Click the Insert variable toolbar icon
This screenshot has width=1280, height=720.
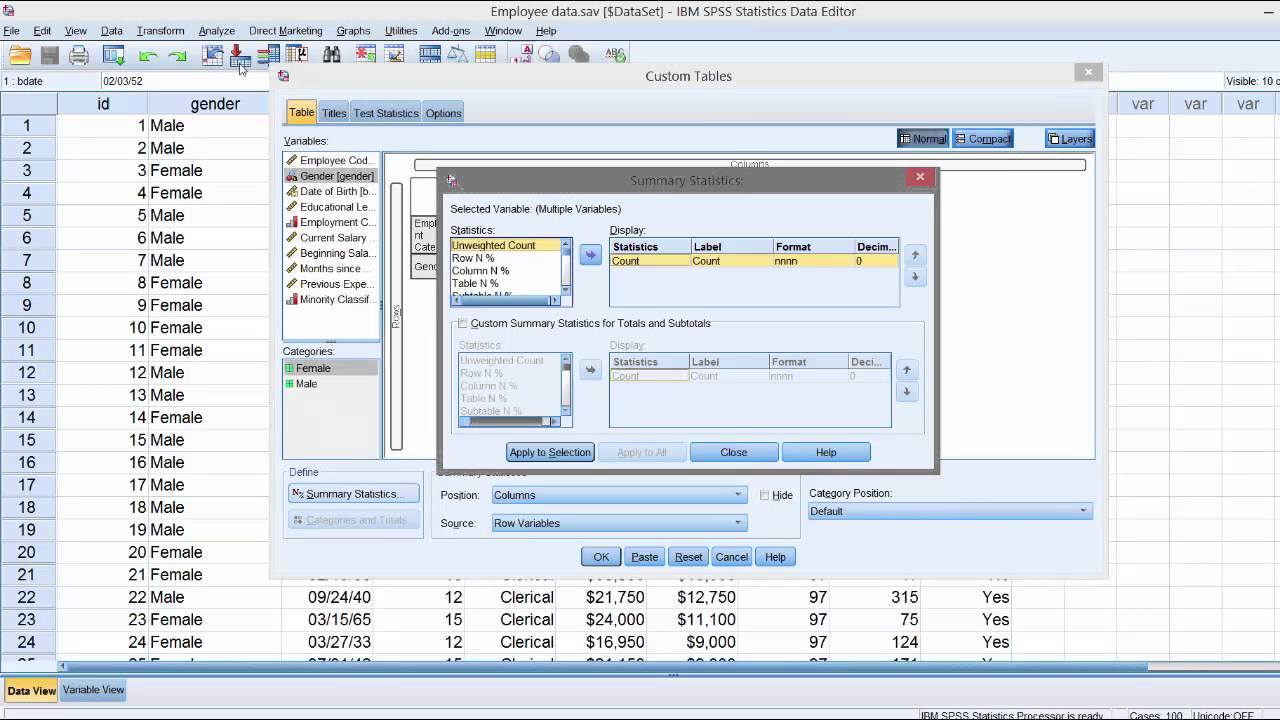394,55
